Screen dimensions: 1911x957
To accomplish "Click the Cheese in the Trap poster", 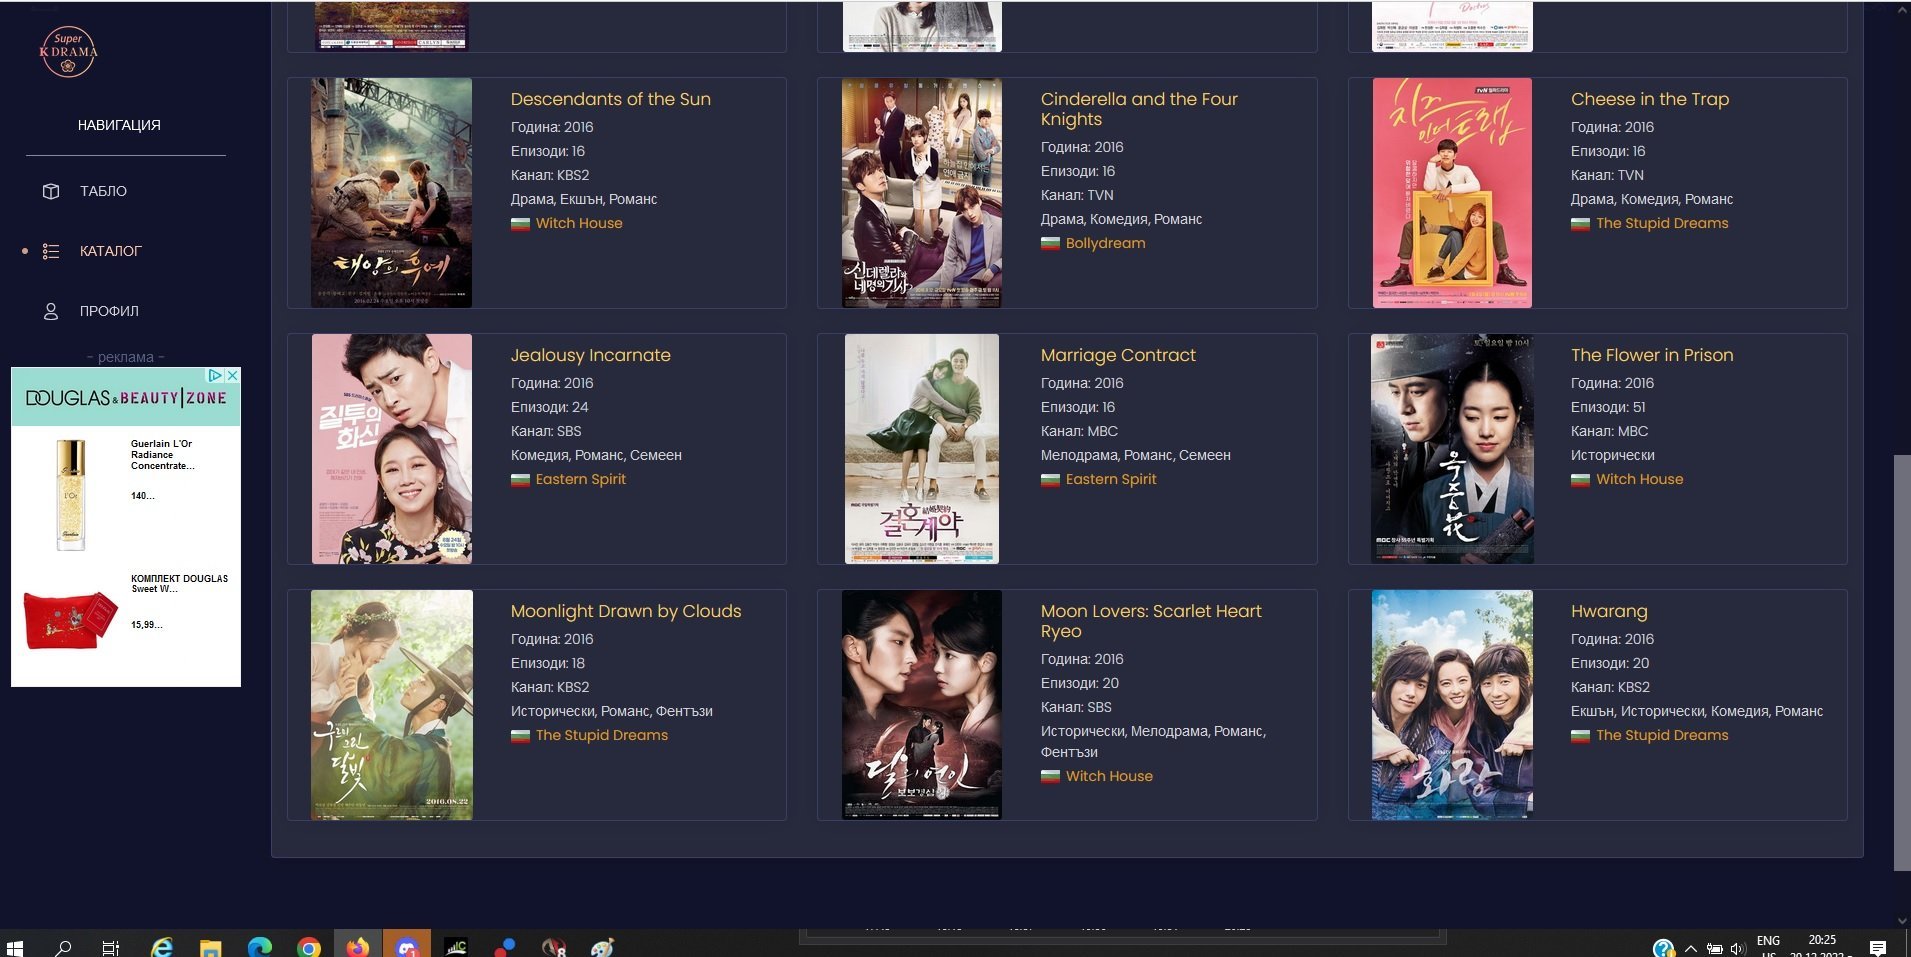I will [1451, 193].
